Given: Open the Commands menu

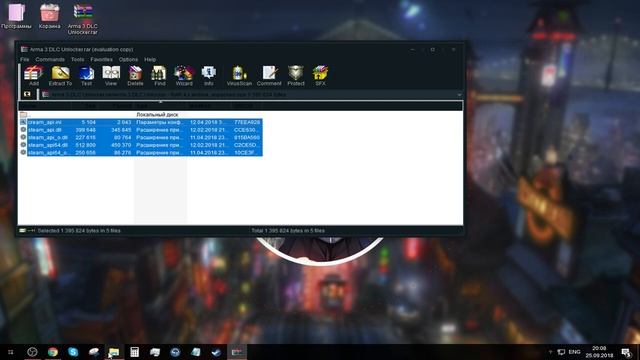Looking at the screenshot, I should coord(50,60).
